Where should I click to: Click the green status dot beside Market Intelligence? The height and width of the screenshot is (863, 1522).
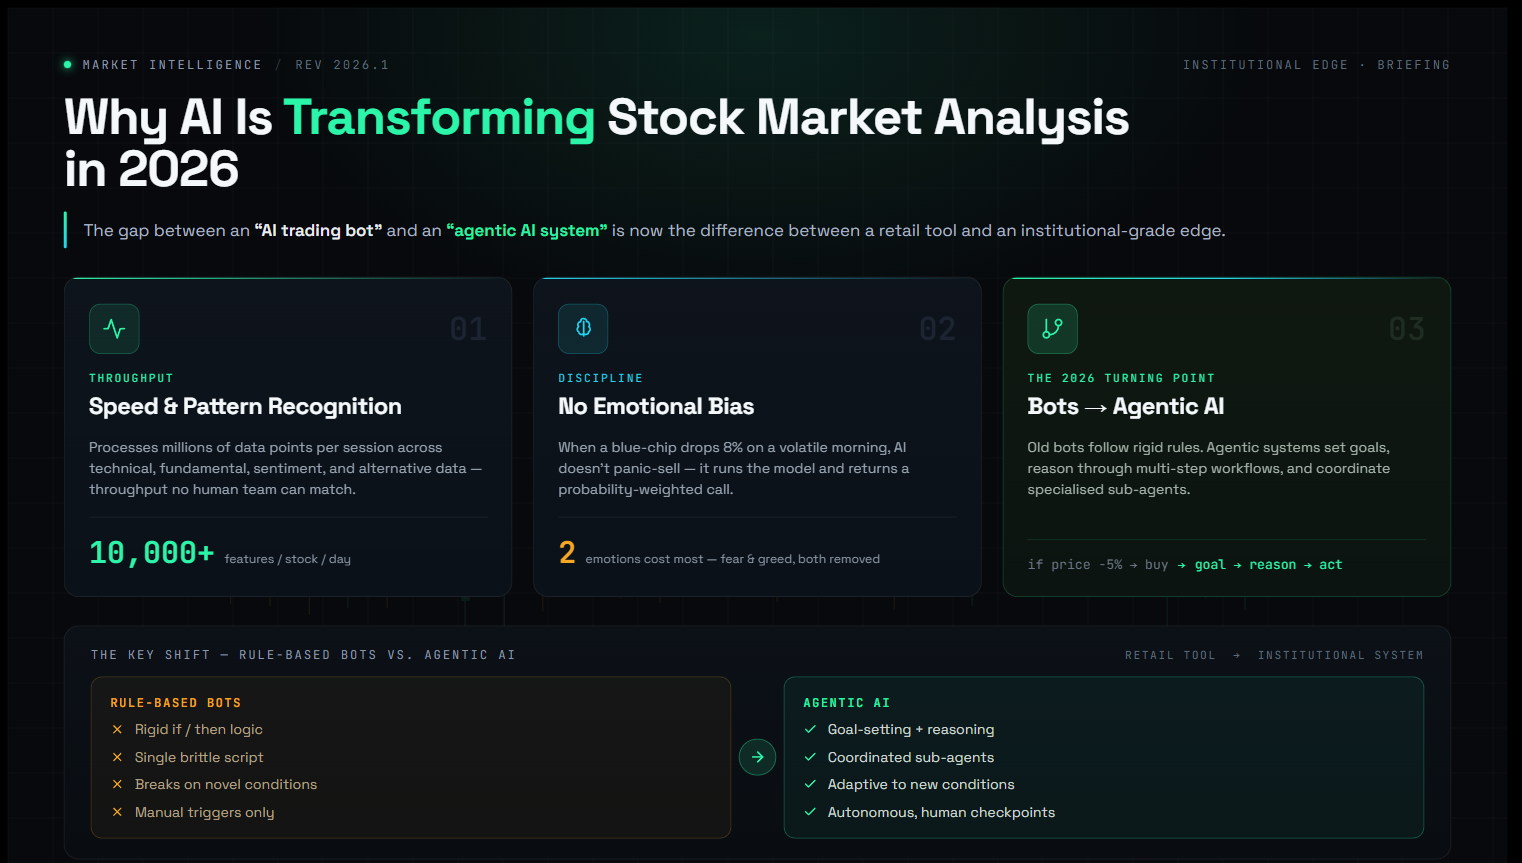[x=67, y=65]
